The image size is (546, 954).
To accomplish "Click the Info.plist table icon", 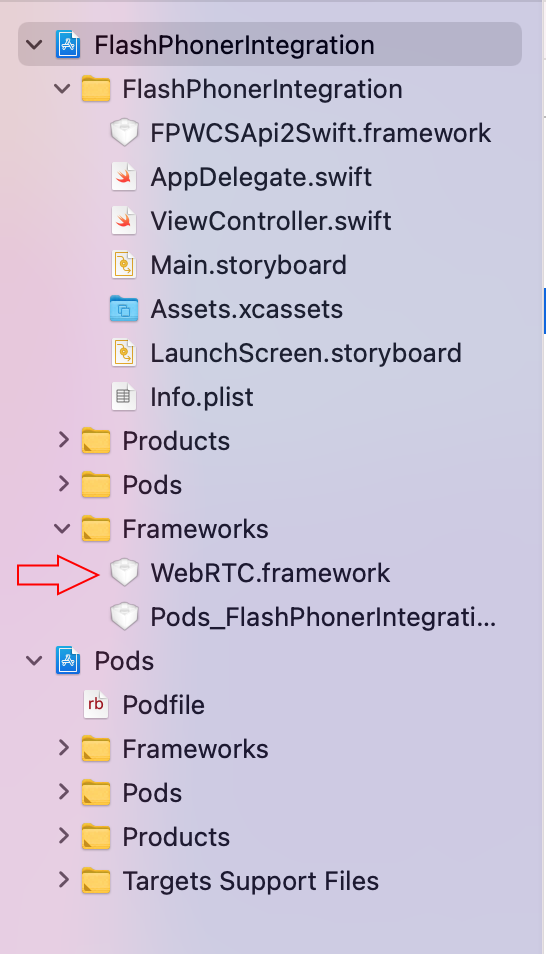I will [x=124, y=397].
